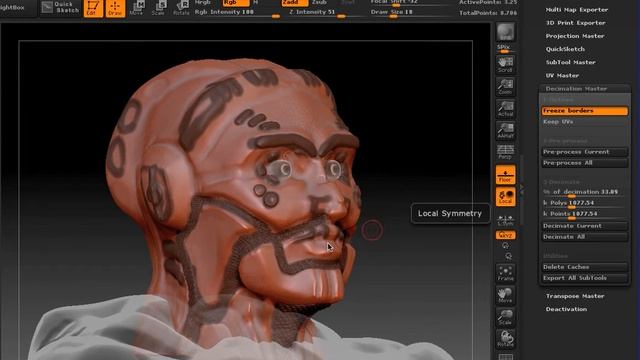Activate Edit mode button
The image size is (640, 360).
tap(93, 8)
